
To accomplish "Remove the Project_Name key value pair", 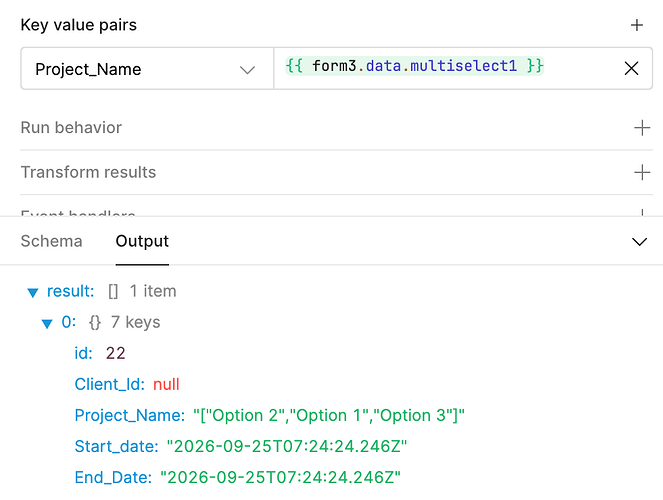I will click(631, 68).
